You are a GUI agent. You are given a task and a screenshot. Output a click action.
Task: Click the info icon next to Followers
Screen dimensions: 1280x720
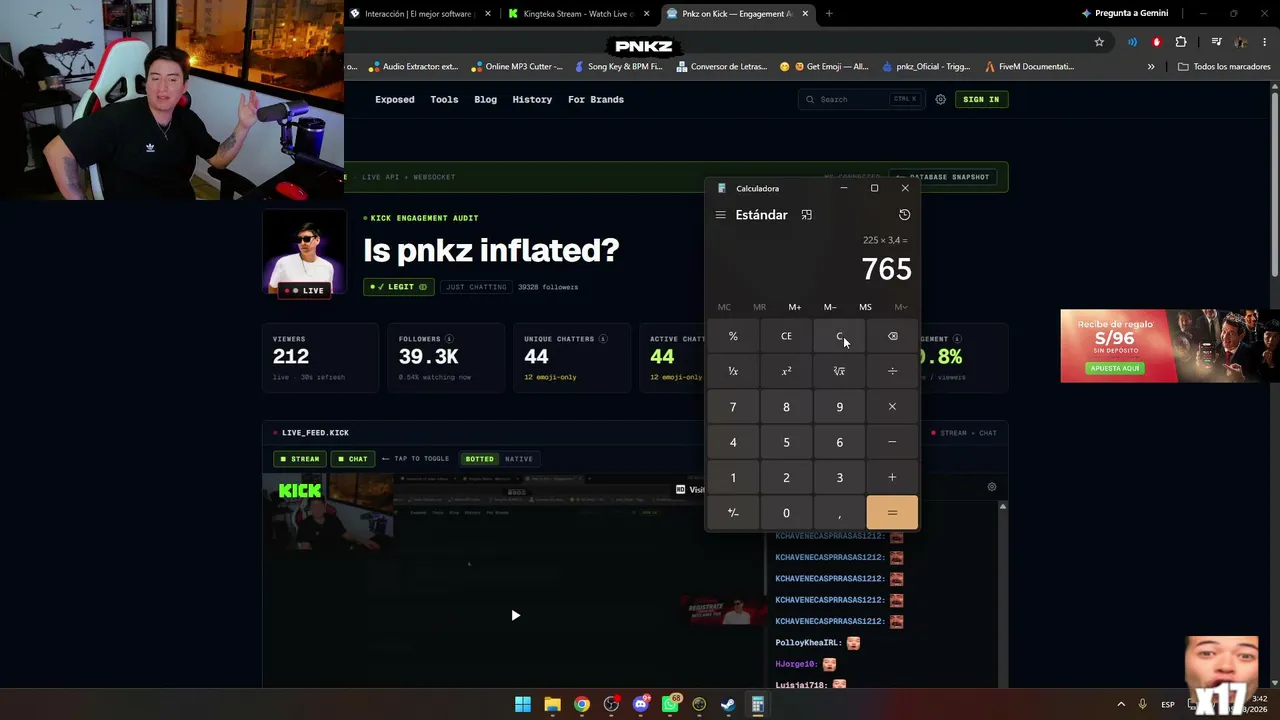click(x=449, y=339)
